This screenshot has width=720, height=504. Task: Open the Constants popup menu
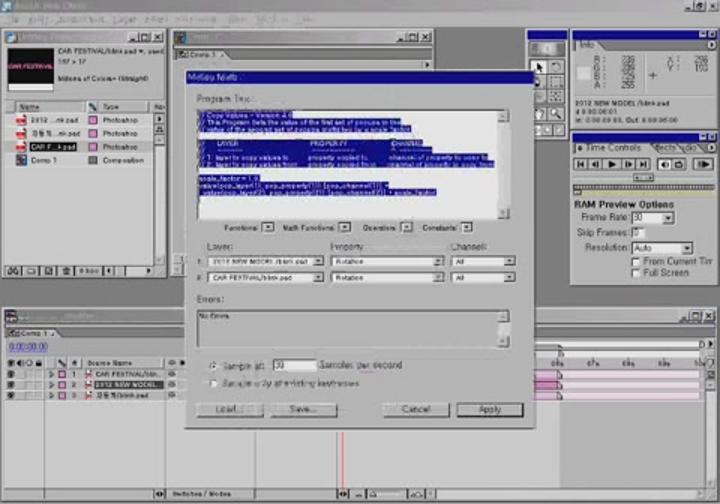(467, 227)
